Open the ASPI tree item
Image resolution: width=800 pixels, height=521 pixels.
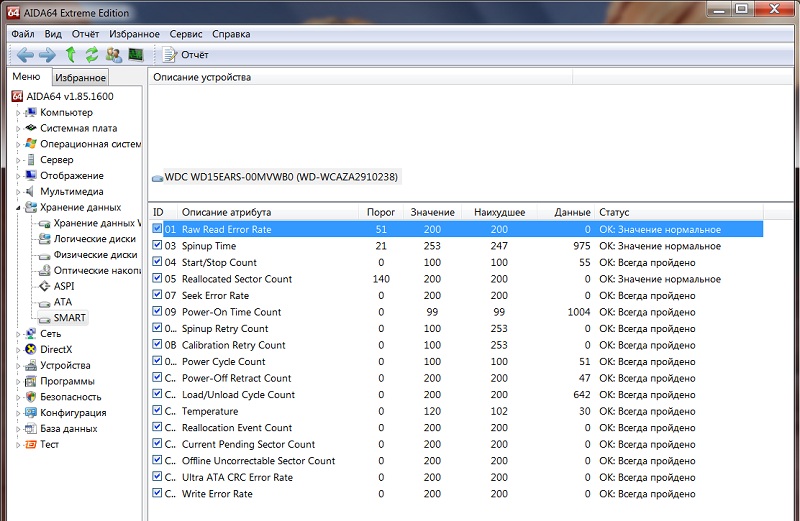64,286
